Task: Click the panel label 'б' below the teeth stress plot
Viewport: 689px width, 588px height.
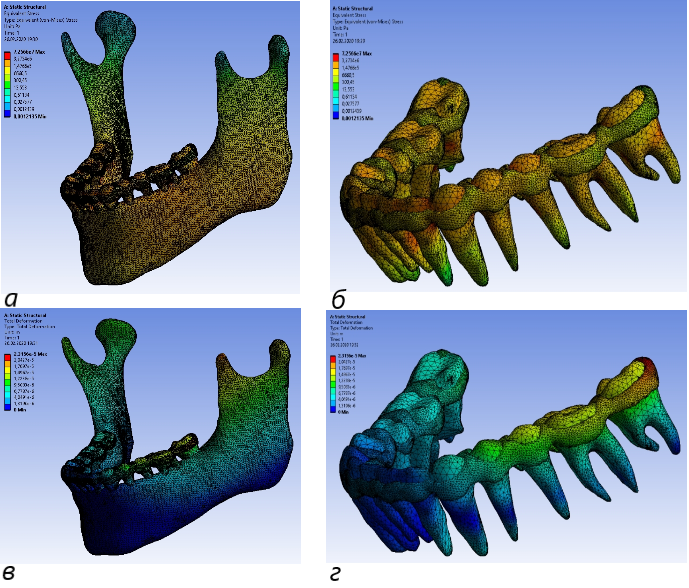Action: click(x=340, y=296)
